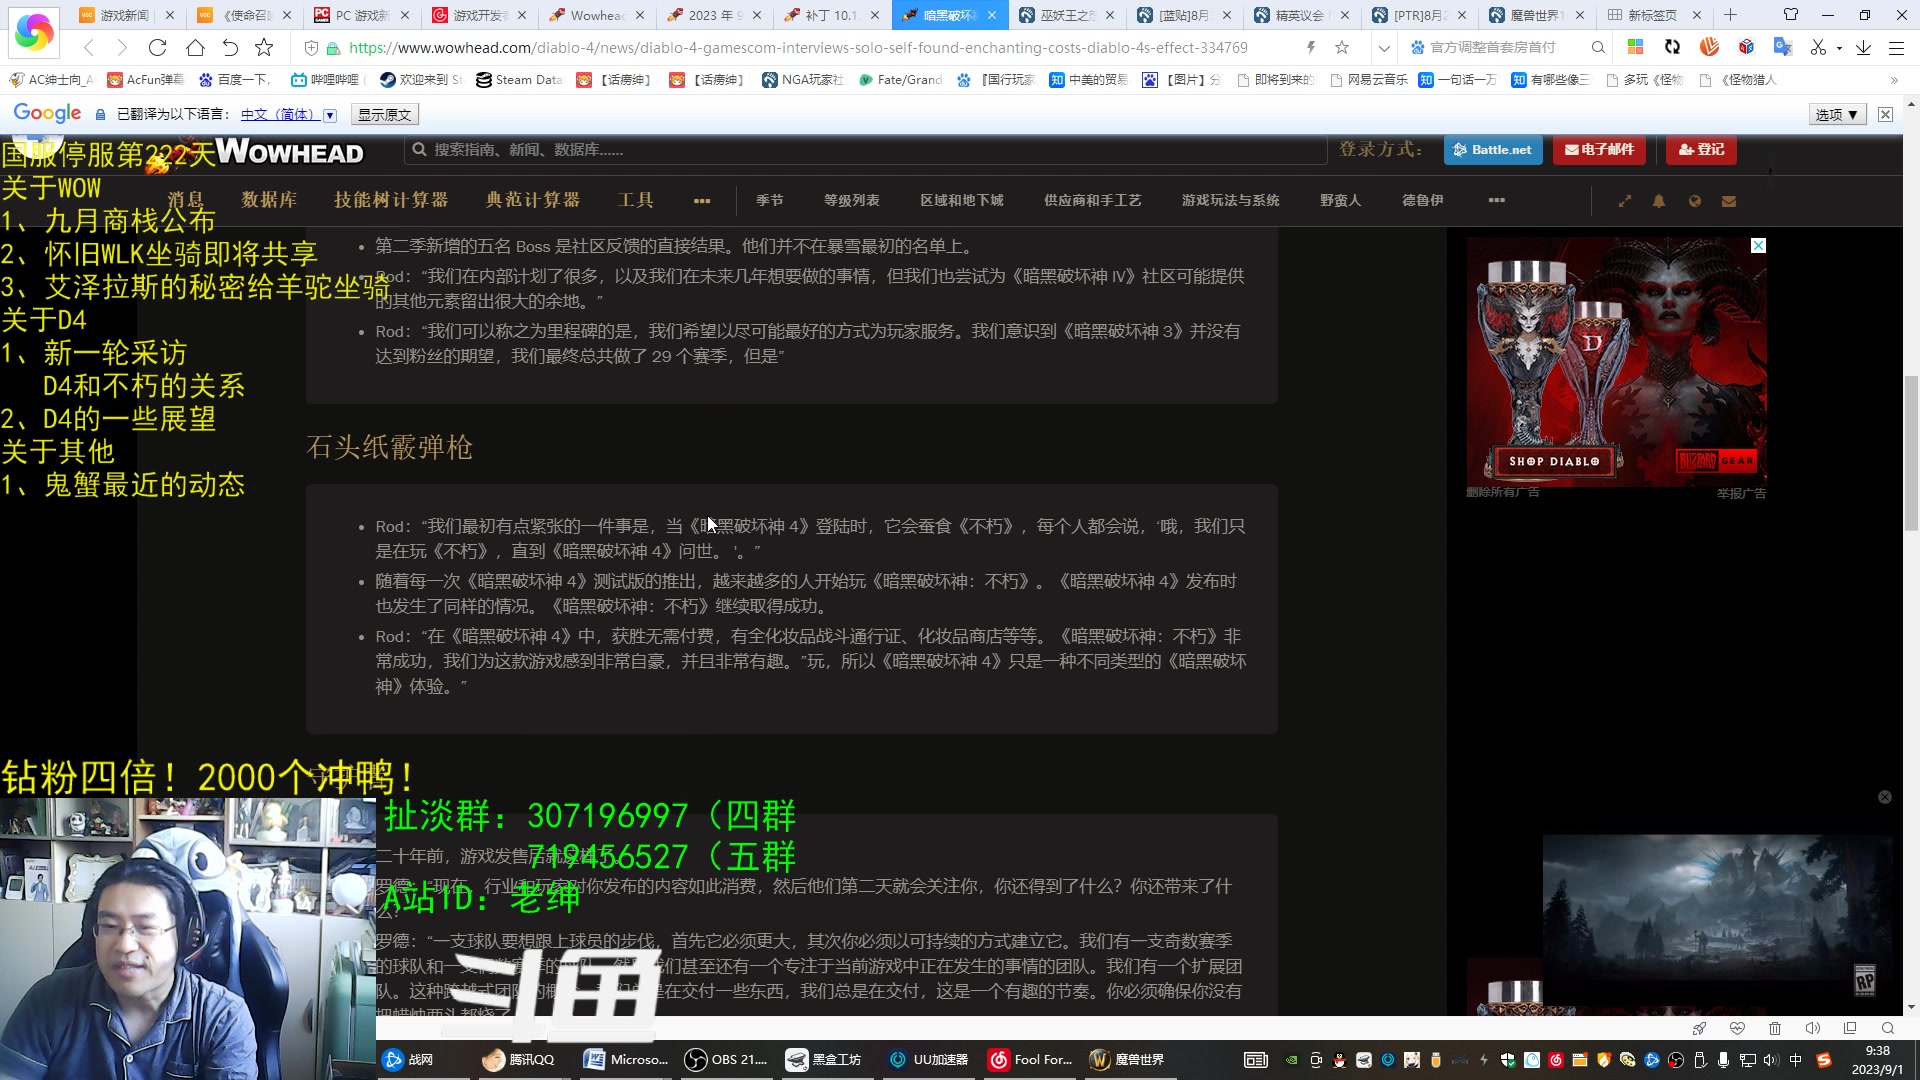The image size is (1920, 1080).
Task: Click the Sogou input method S icon in the tray
Action: [x=1824, y=1060]
